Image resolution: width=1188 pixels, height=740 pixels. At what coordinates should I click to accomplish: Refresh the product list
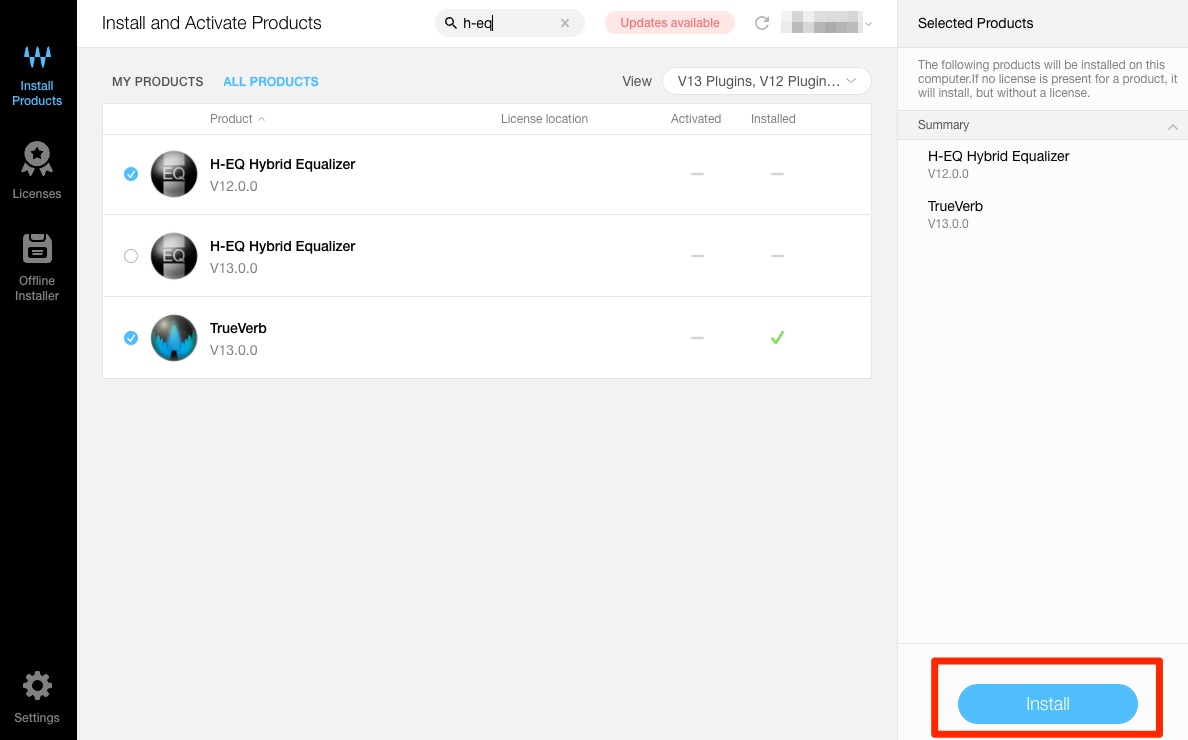[761, 23]
